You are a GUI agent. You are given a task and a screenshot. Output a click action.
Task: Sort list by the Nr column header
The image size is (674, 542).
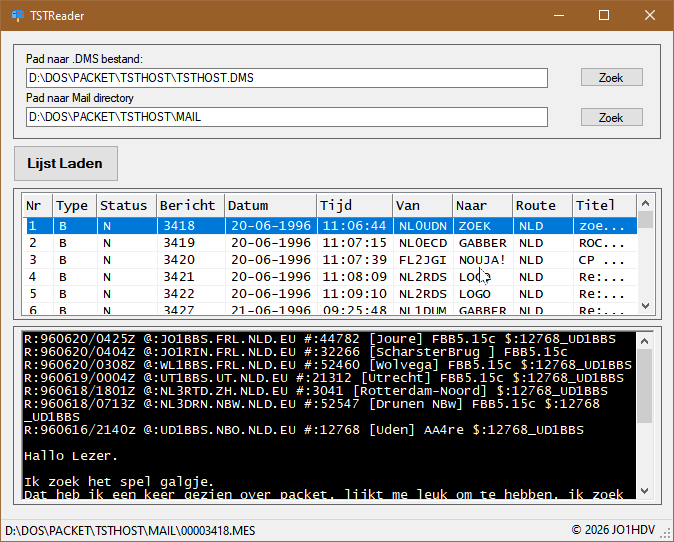pos(37,205)
